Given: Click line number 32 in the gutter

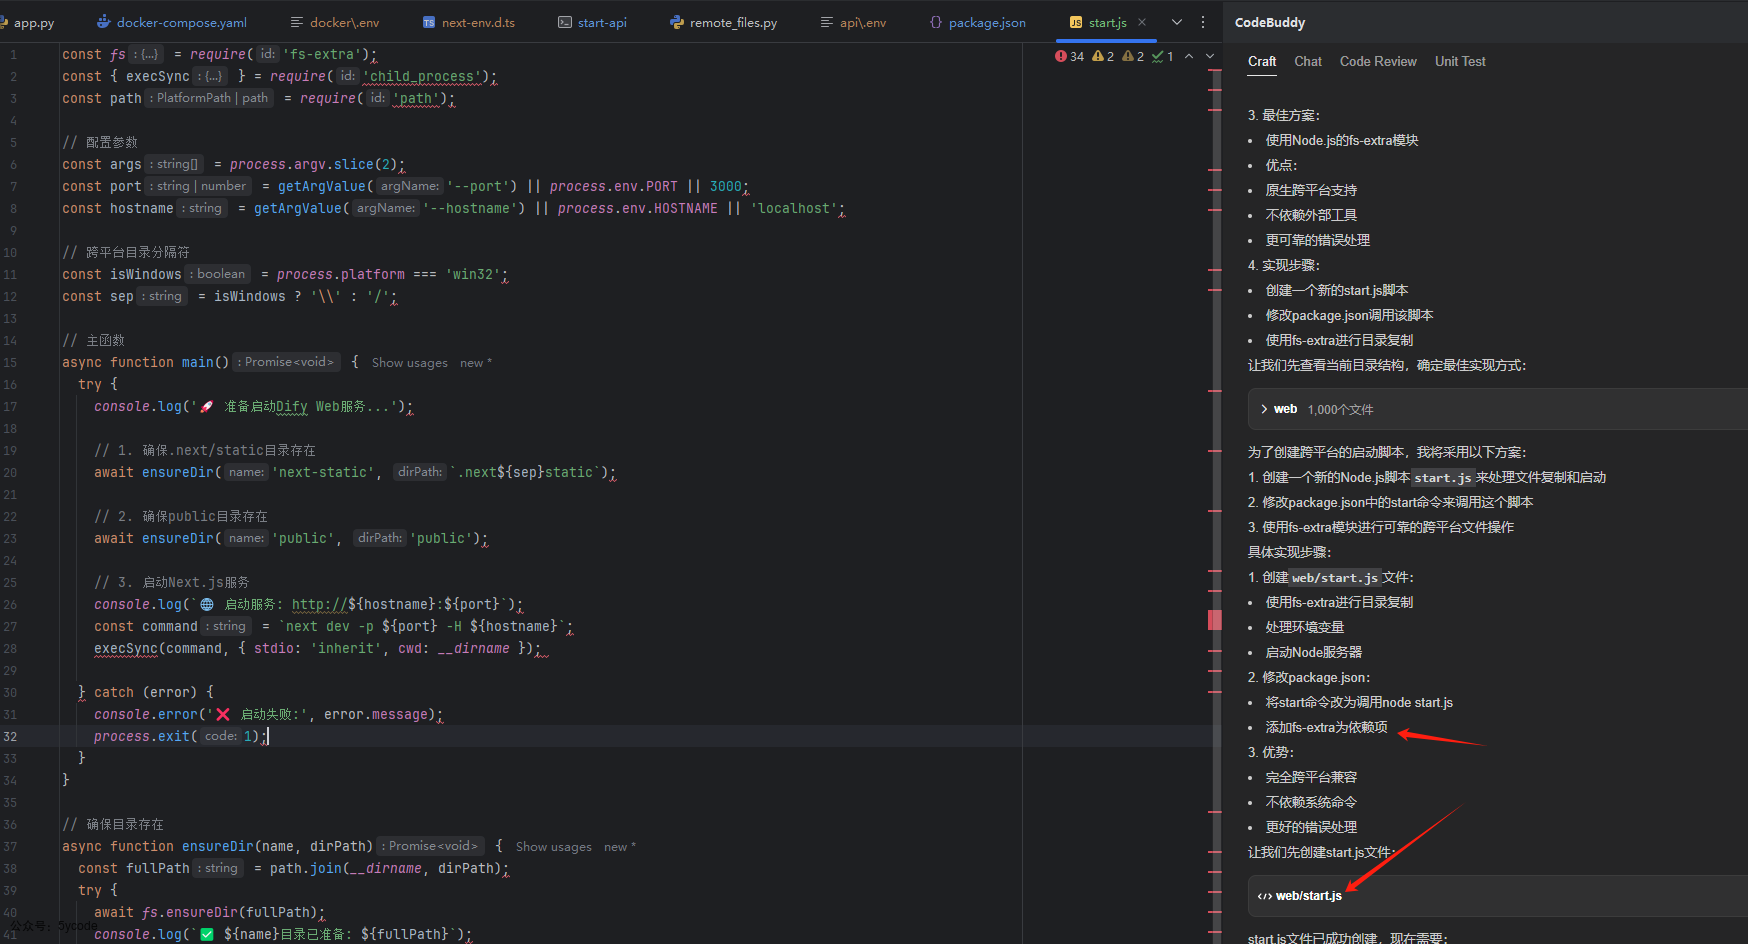Looking at the screenshot, I should pos(10,737).
